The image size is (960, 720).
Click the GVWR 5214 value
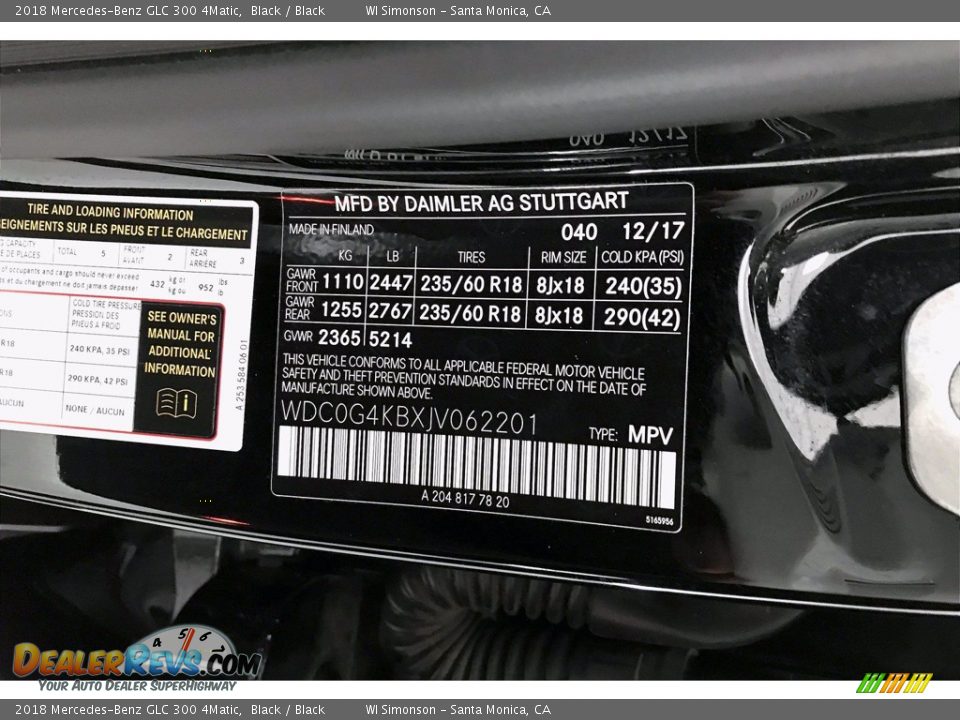click(x=390, y=339)
